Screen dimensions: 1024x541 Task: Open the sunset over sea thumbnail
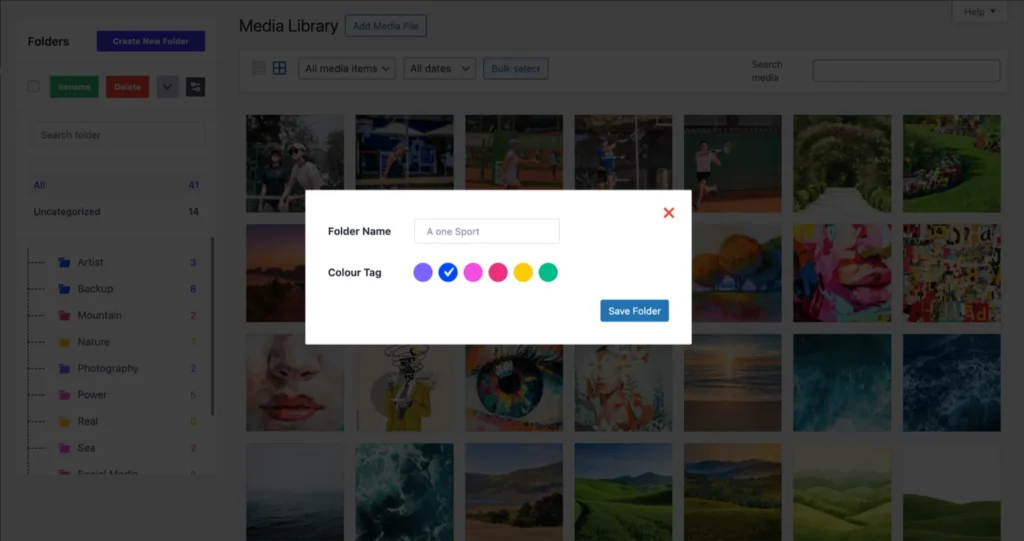coord(733,383)
